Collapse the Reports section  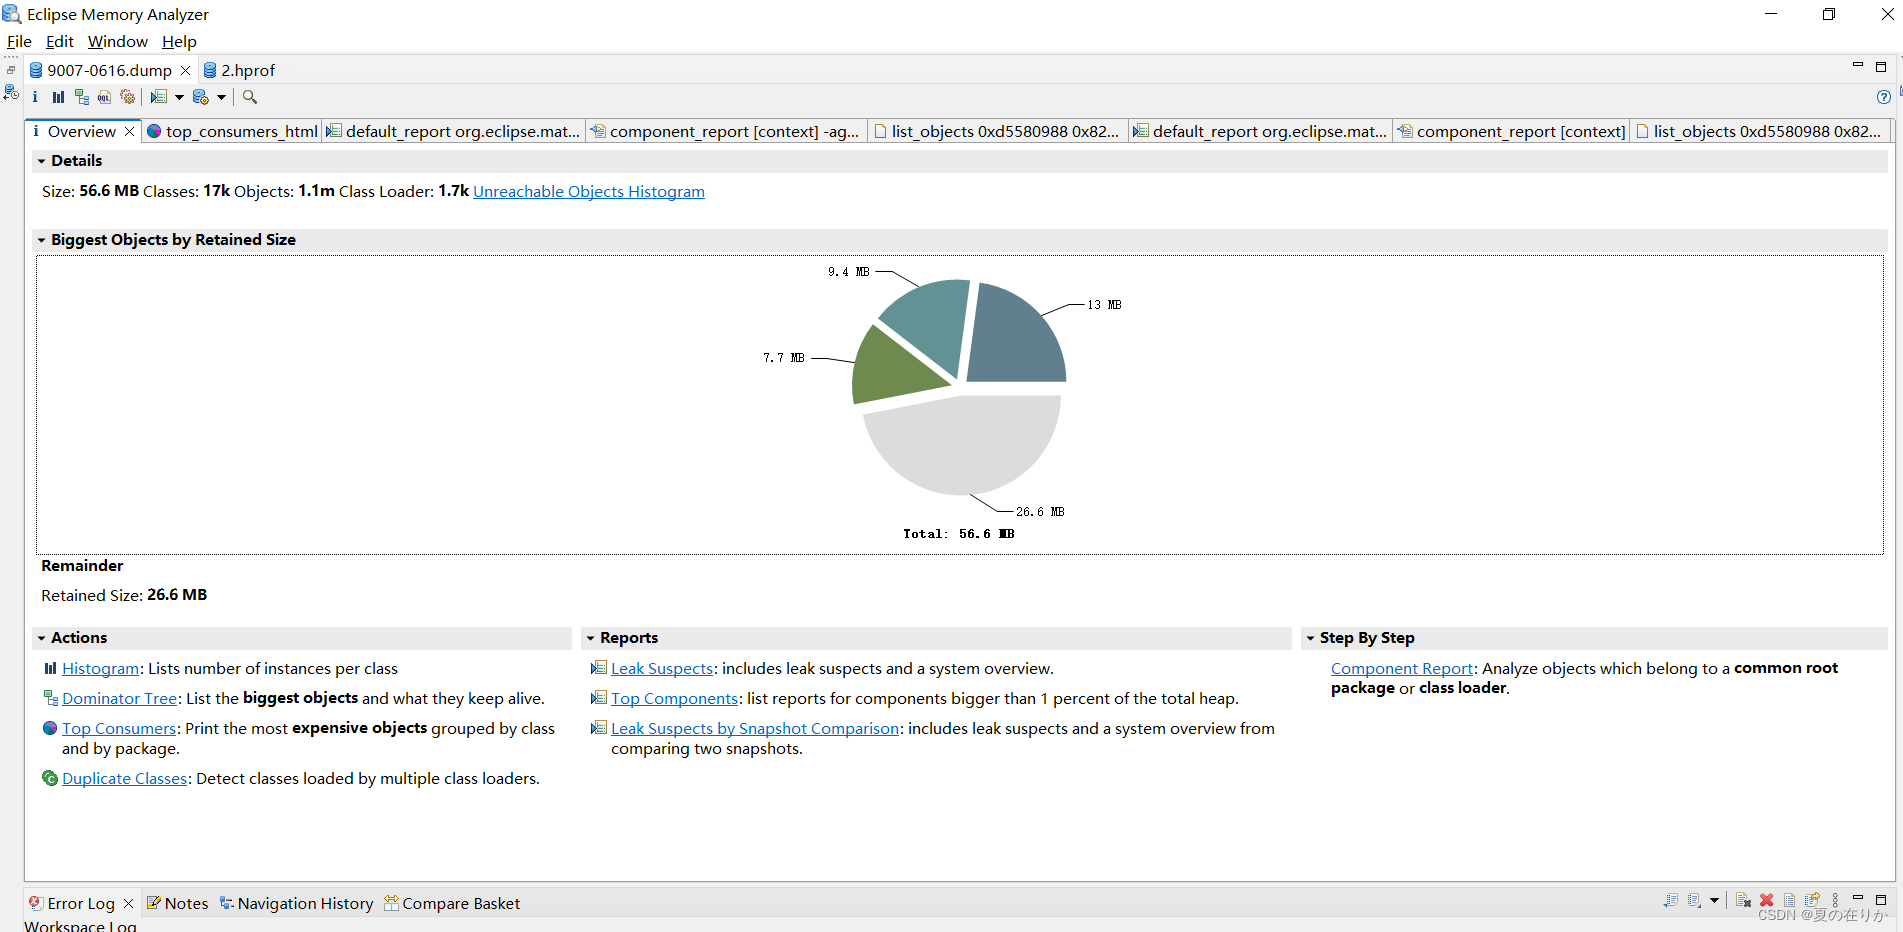[591, 638]
